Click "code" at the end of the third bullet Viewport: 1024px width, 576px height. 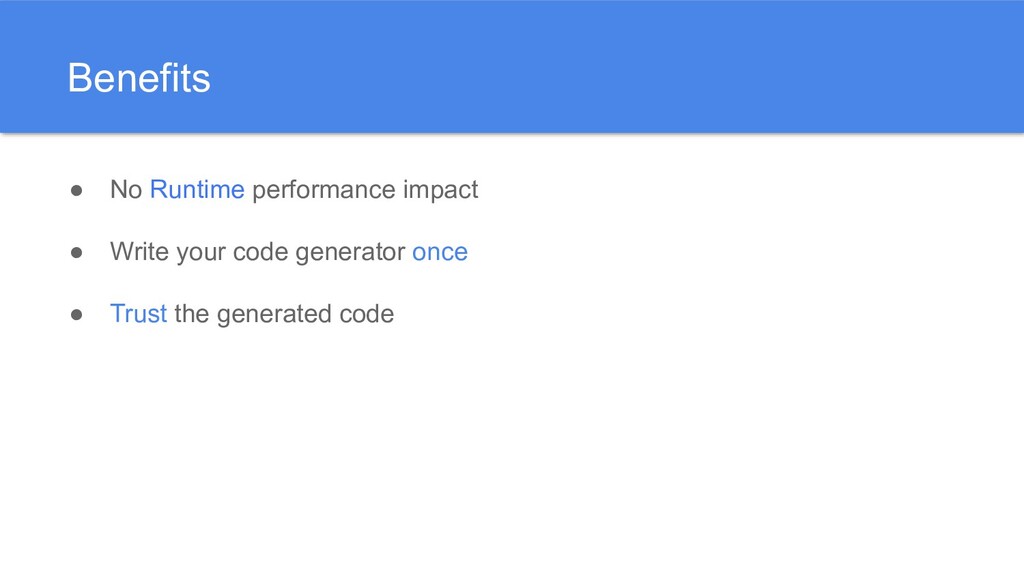point(367,314)
